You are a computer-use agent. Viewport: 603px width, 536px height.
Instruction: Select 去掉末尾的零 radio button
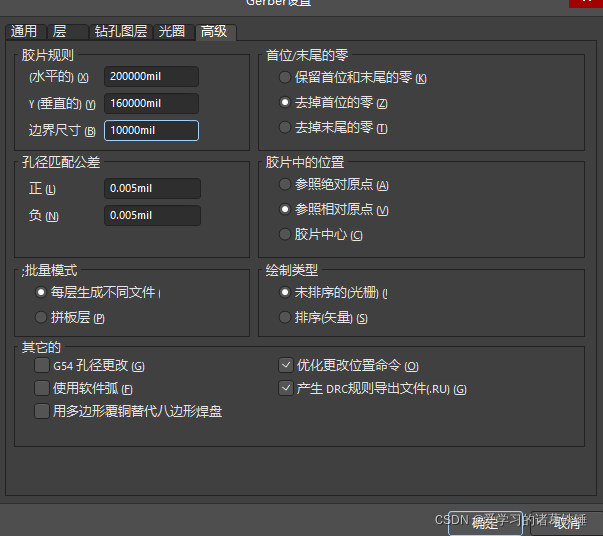(x=287, y=128)
